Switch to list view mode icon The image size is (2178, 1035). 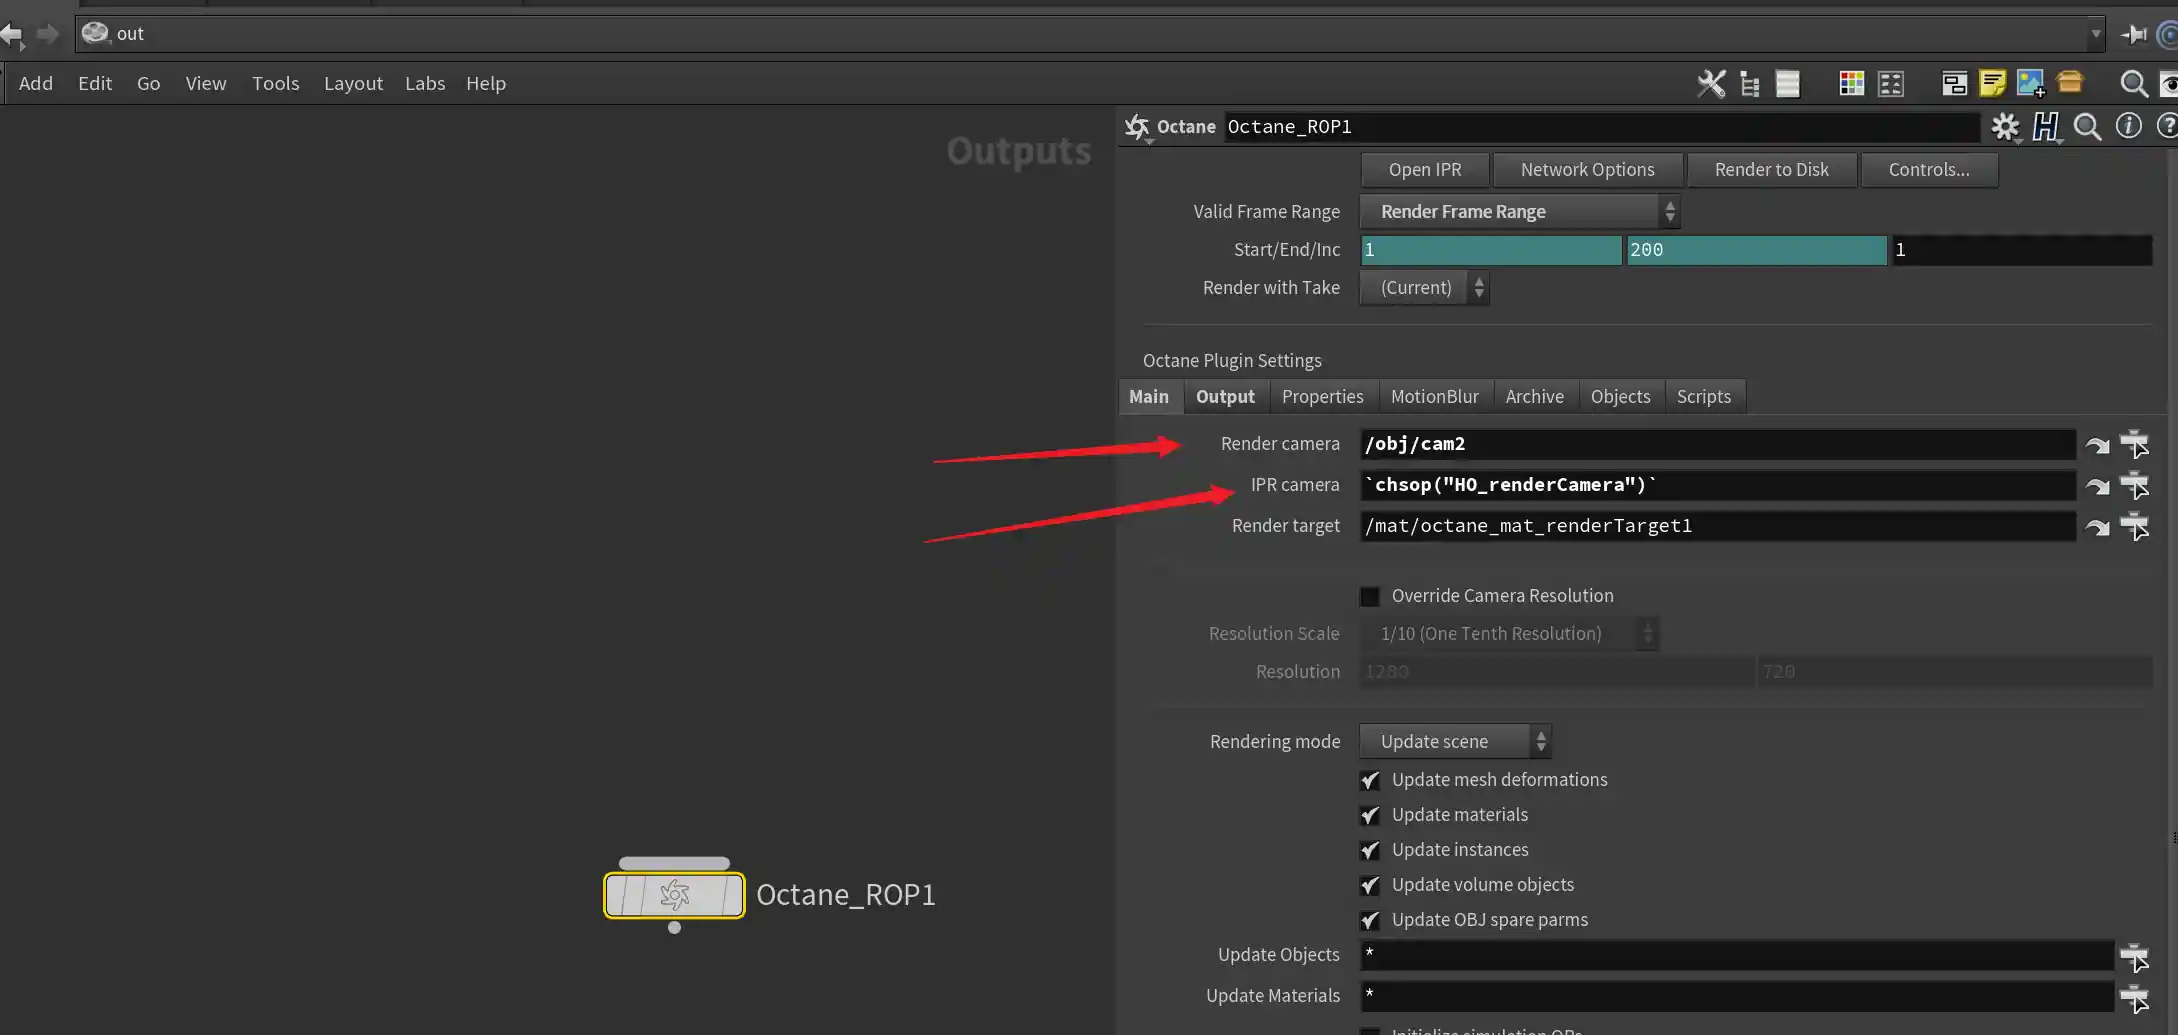1787,84
